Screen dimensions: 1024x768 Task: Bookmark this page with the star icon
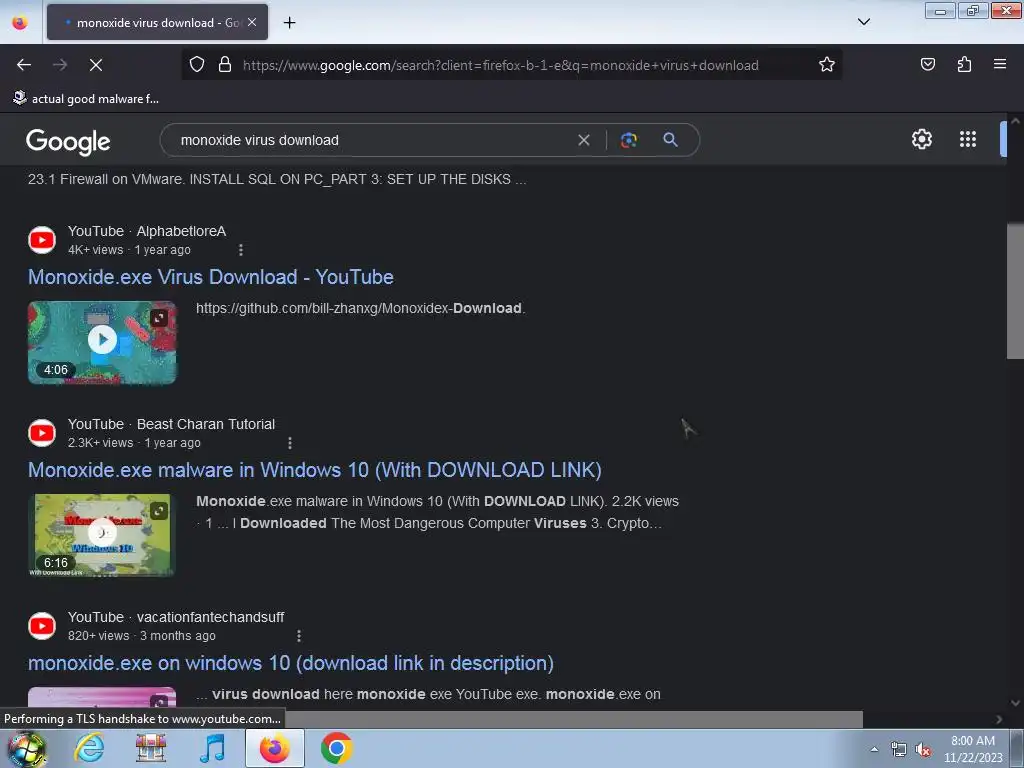[x=827, y=65]
